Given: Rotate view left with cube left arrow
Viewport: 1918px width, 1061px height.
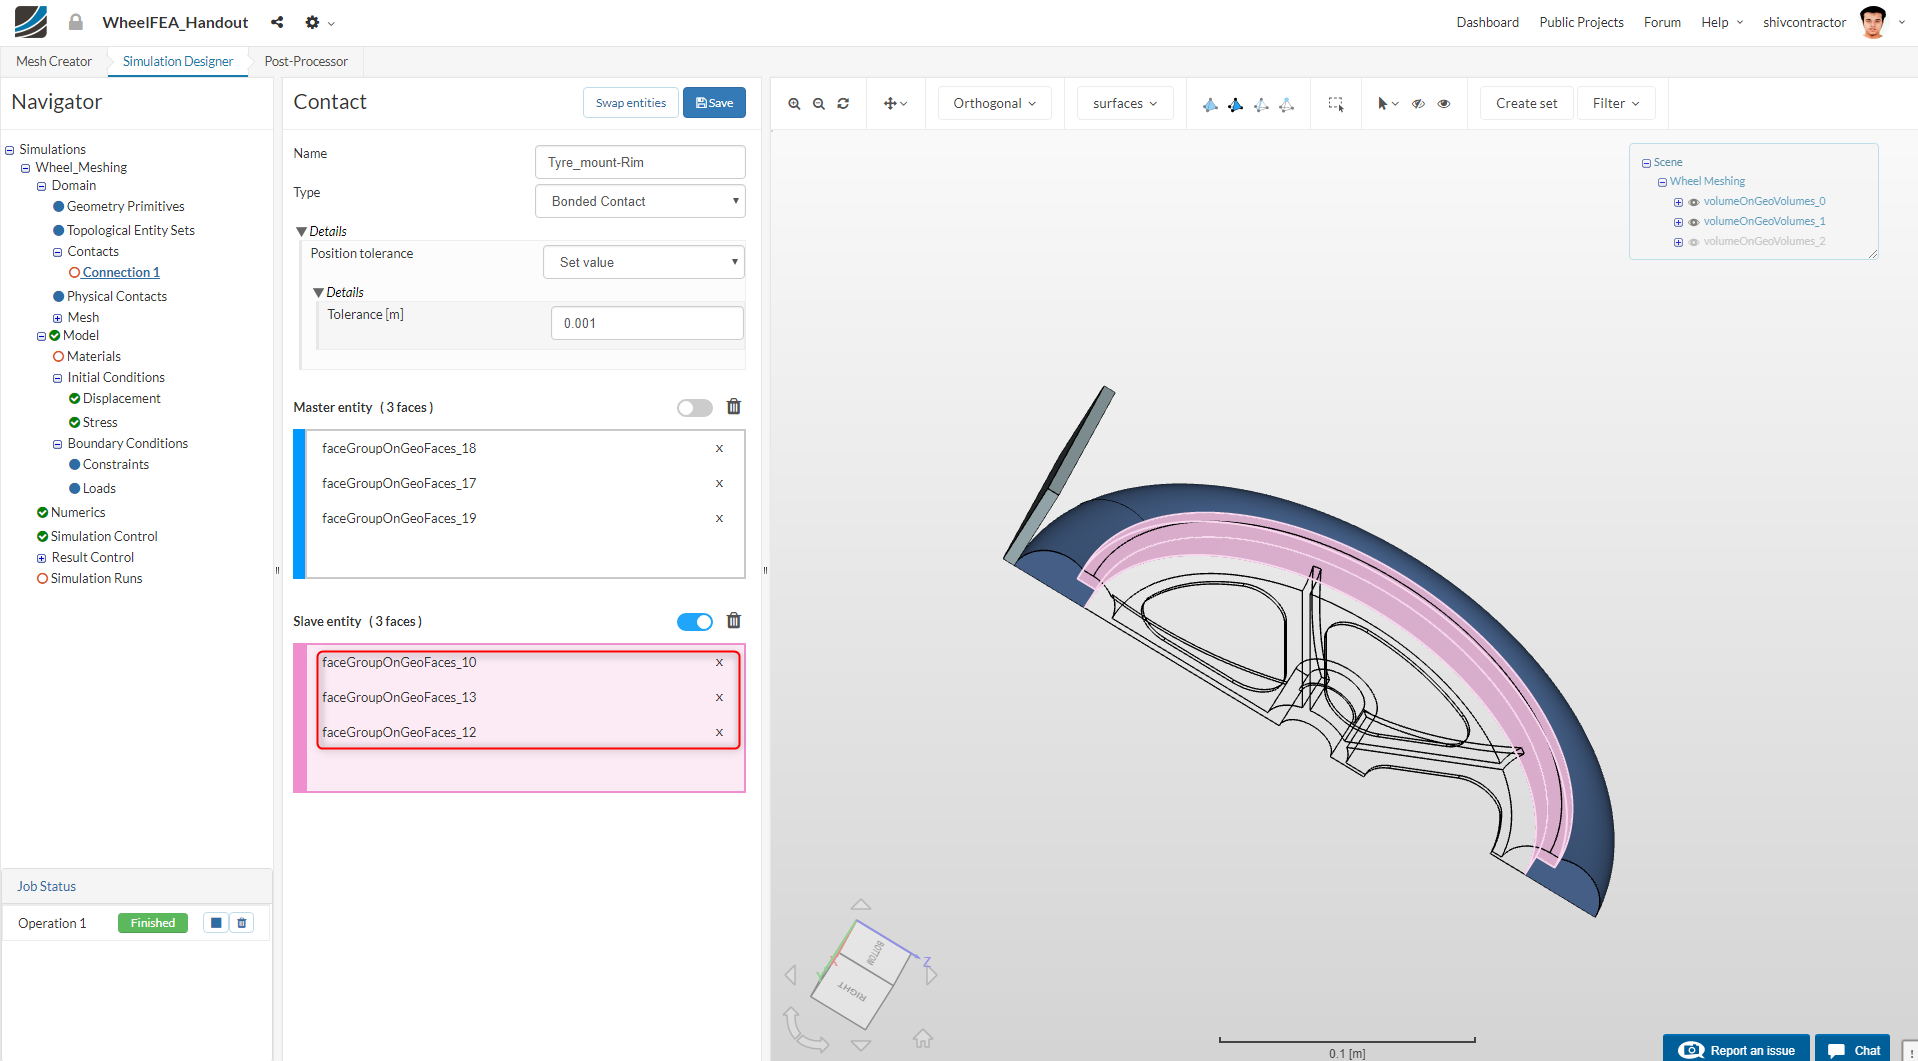Looking at the screenshot, I should click(x=791, y=975).
